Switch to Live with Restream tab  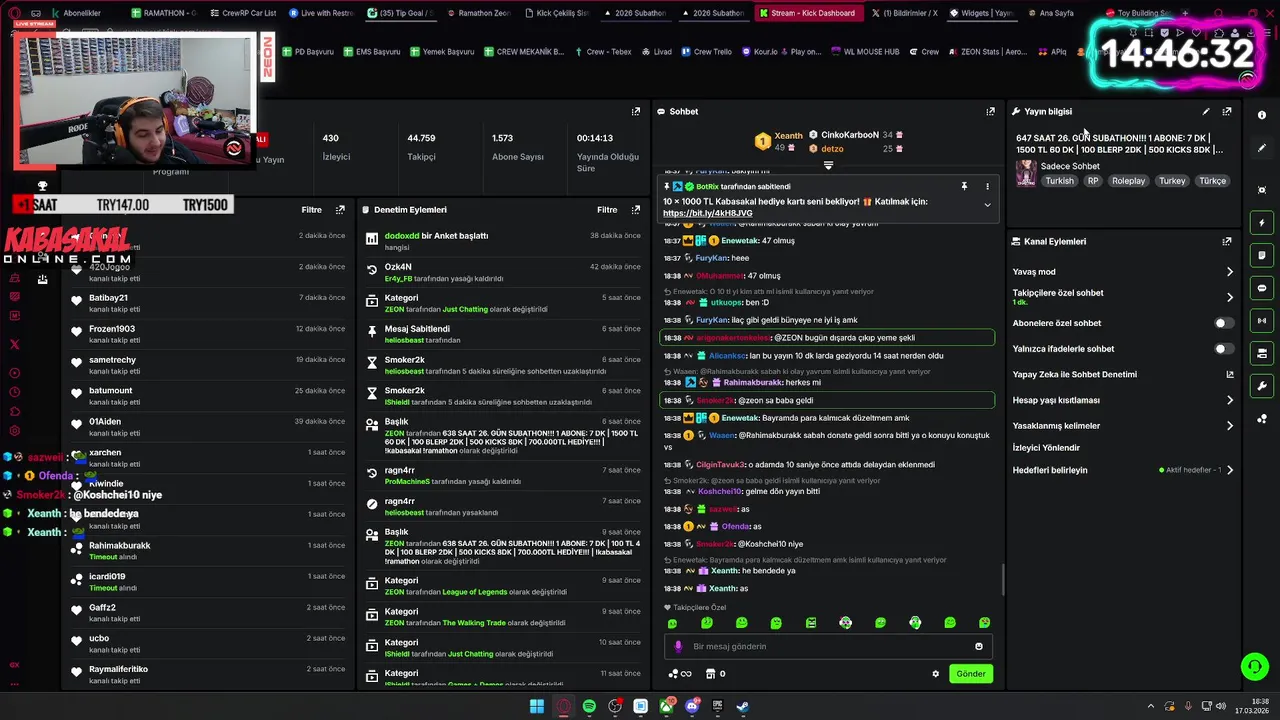[x=321, y=13]
